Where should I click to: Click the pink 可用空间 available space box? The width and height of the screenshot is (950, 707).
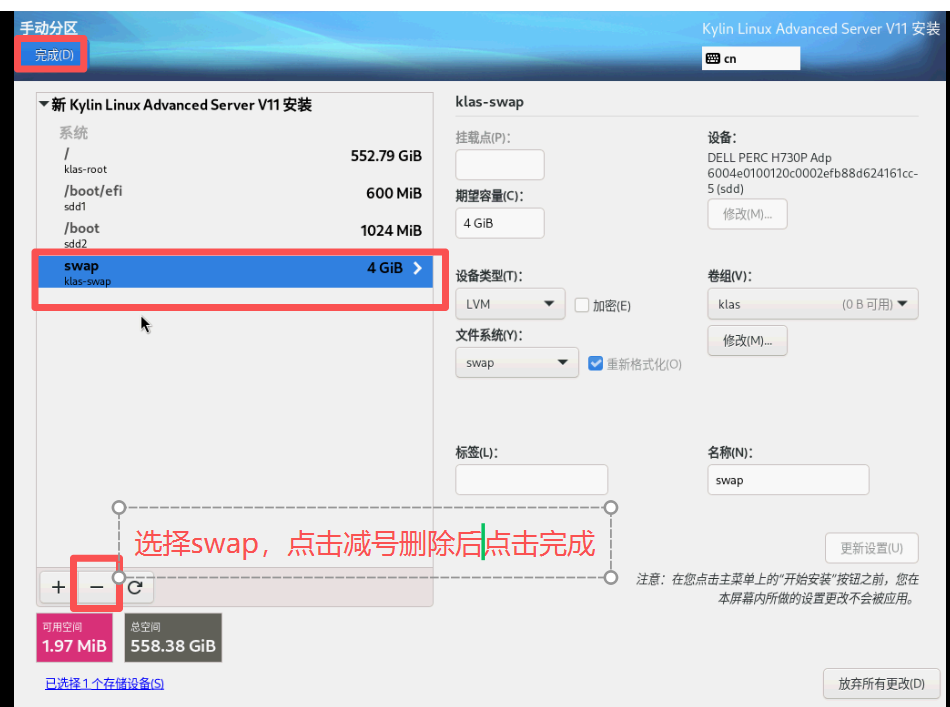[74, 638]
